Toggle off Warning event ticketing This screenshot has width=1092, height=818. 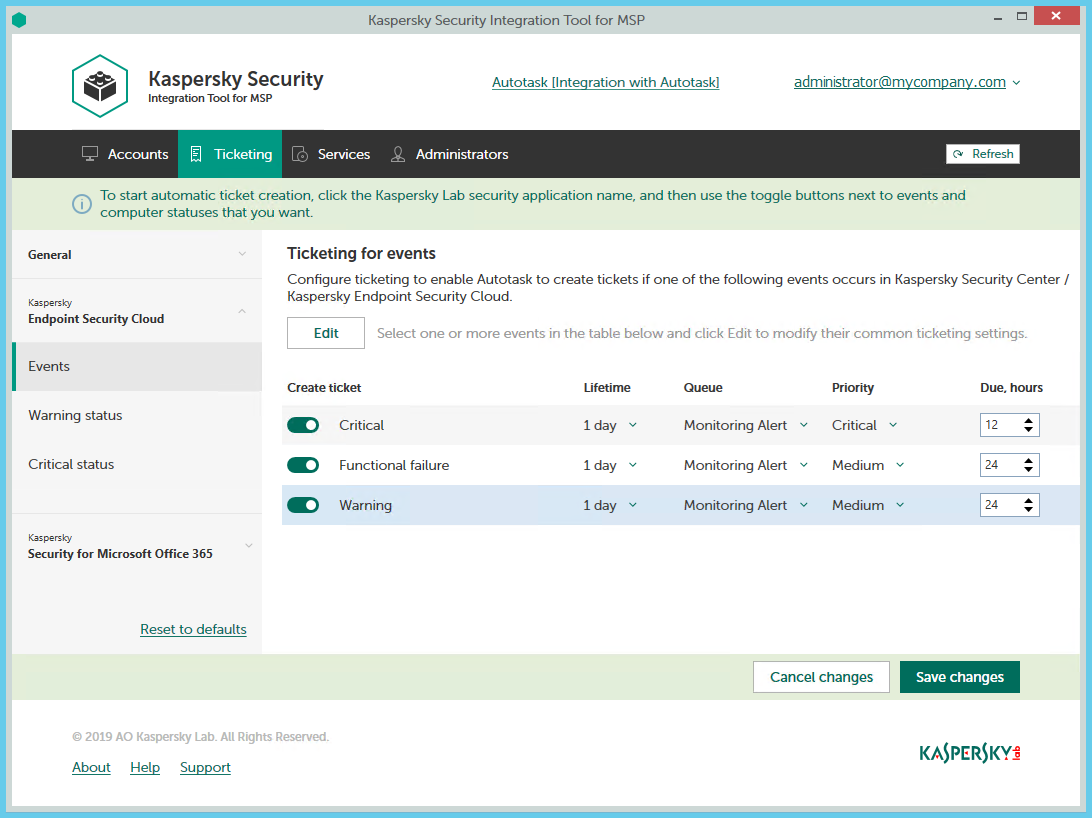click(x=303, y=505)
